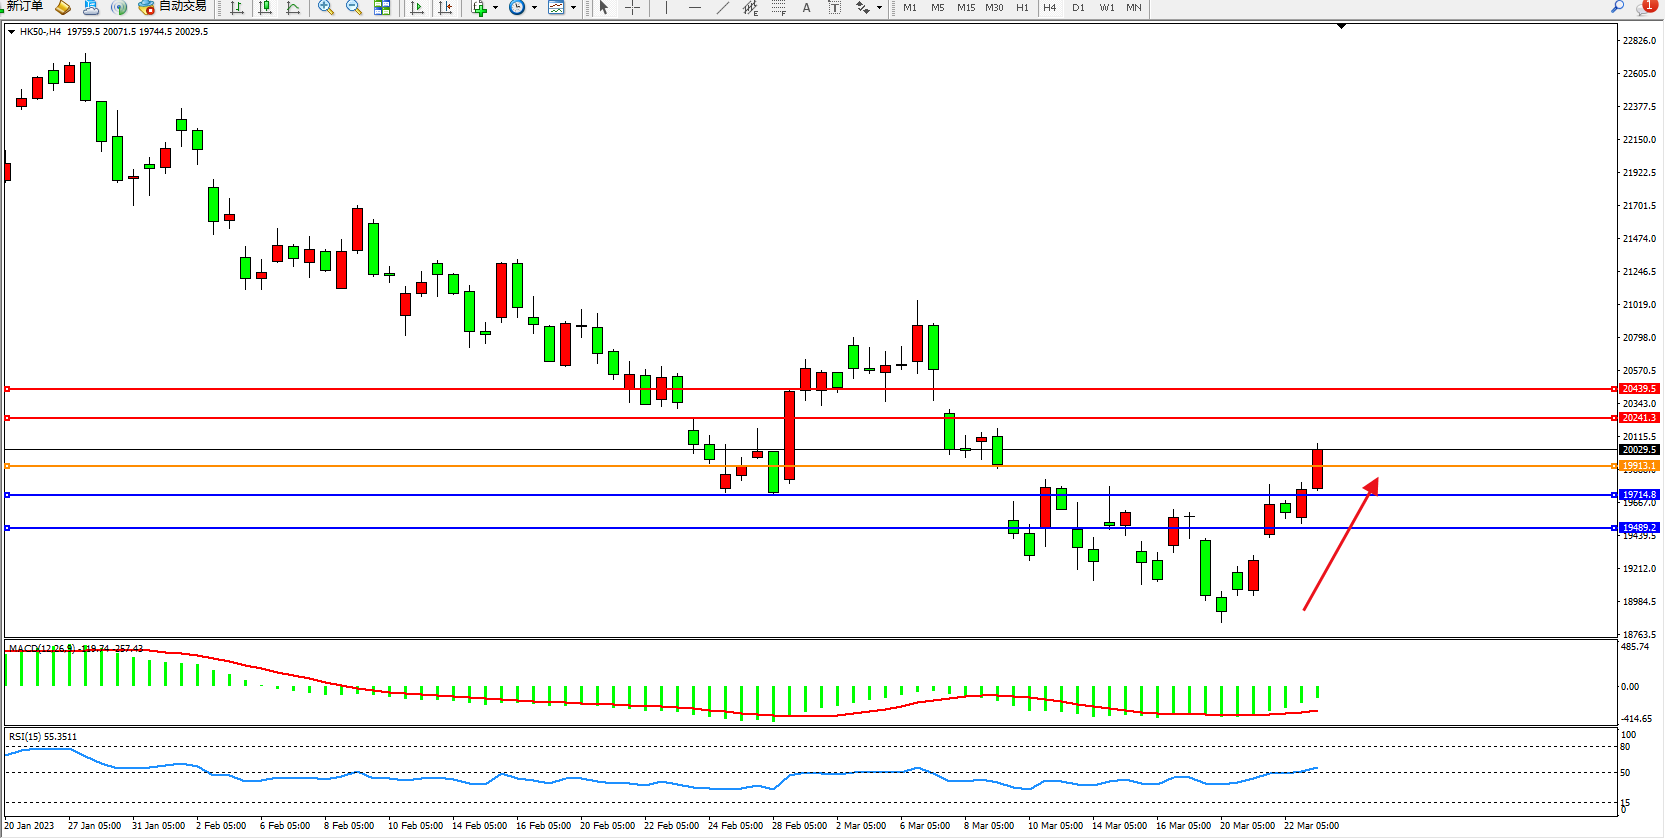The width and height of the screenshot is (1665, 839).
Task: Click the Zoom Out magnifier icon
Action: click(354, 8)
